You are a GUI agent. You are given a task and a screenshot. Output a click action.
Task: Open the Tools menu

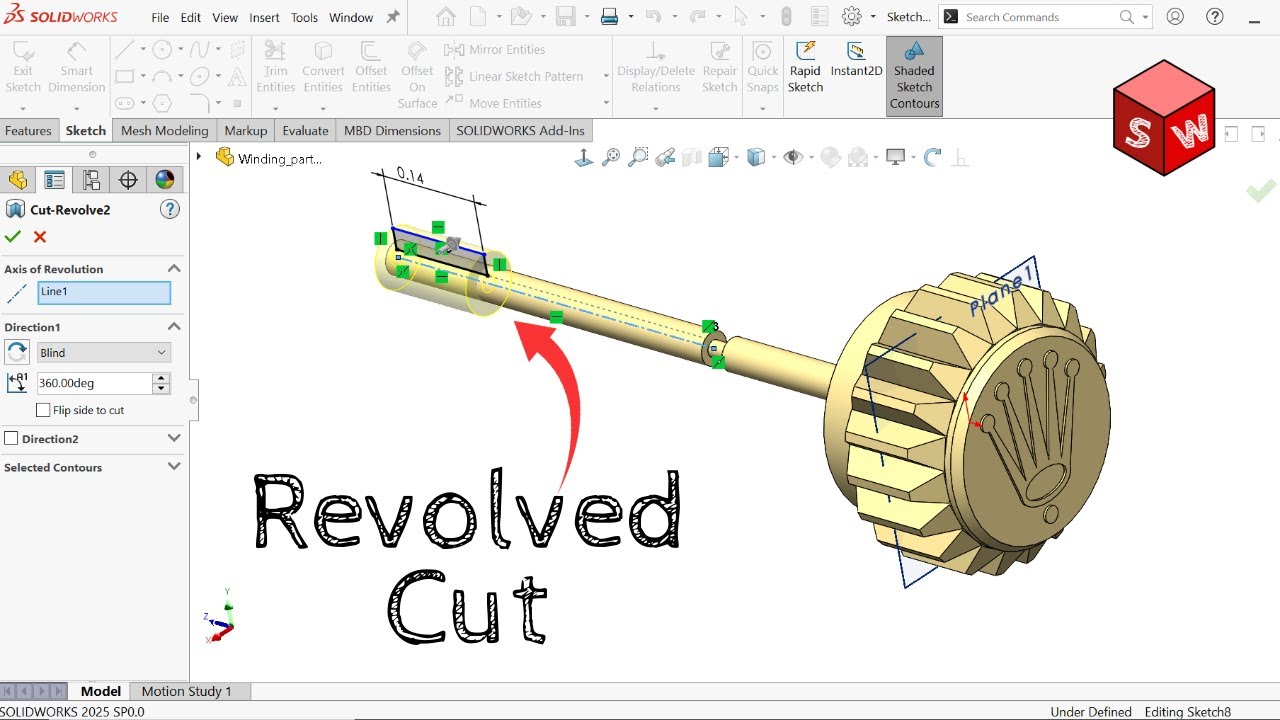pos(304,17)
